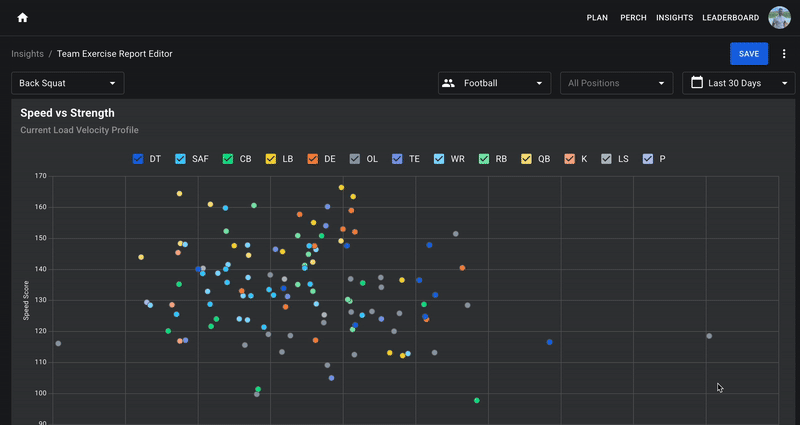Click the SAVE button
800x425 pixels.
click(x=749, y=54)
